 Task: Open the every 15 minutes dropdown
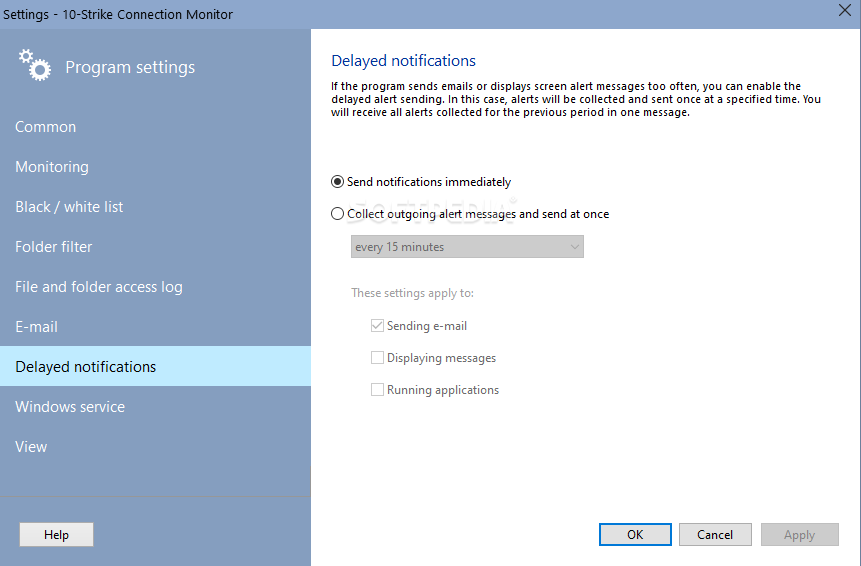tap(467, 246)
